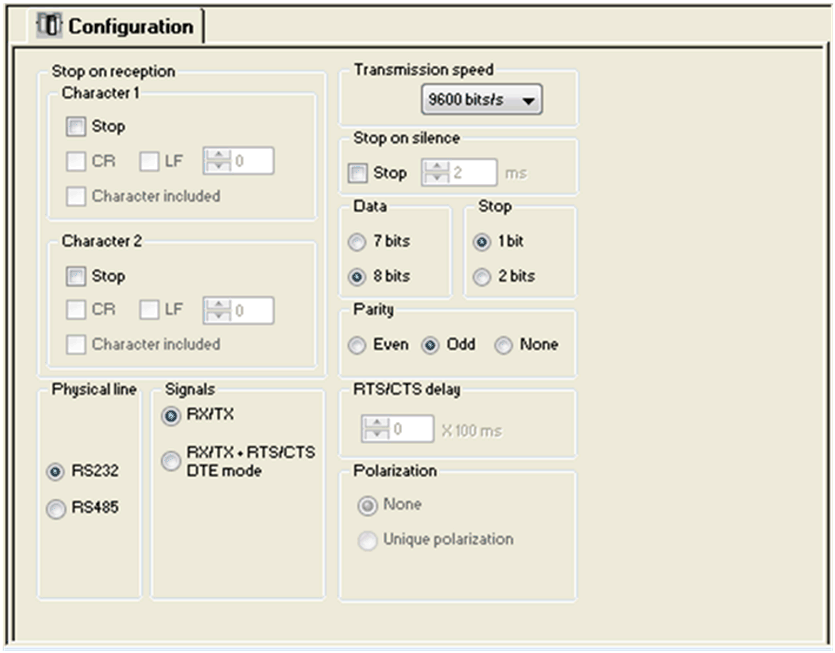Click the Stop on reception group label
The image size is (835, 653).
[113, 71]
